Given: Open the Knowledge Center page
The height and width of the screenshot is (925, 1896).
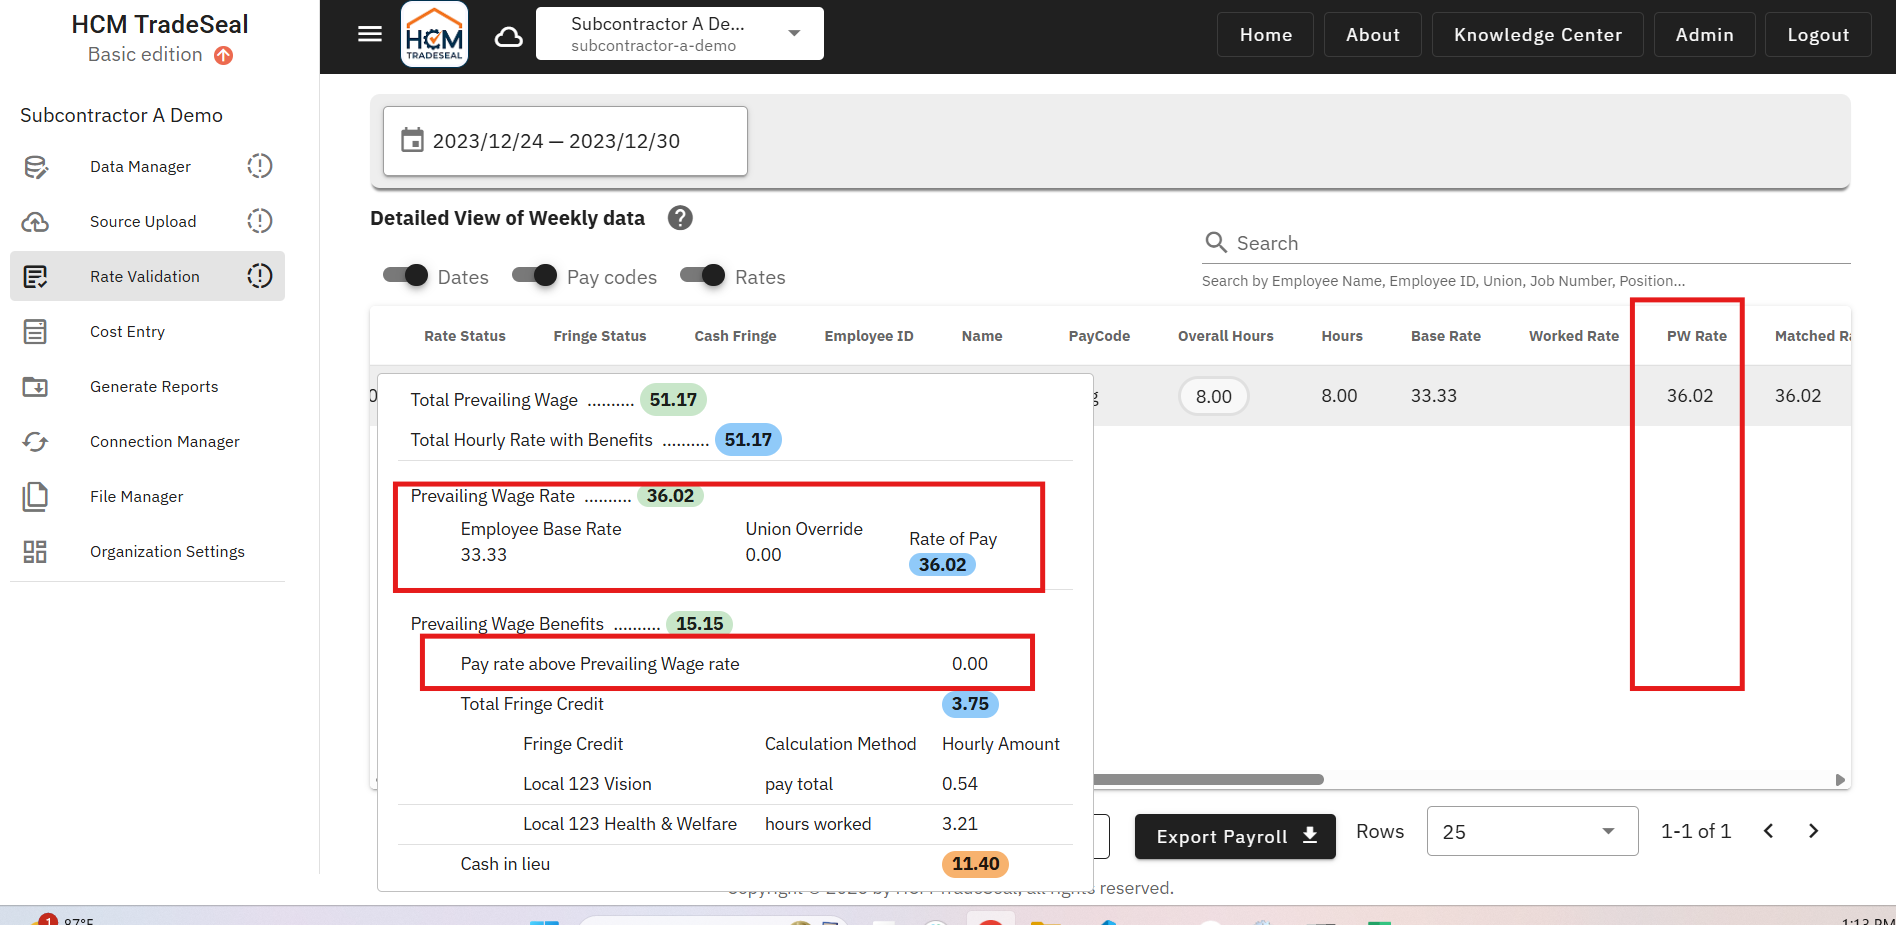Looking at the screenshot, I should pos(1537,35).
